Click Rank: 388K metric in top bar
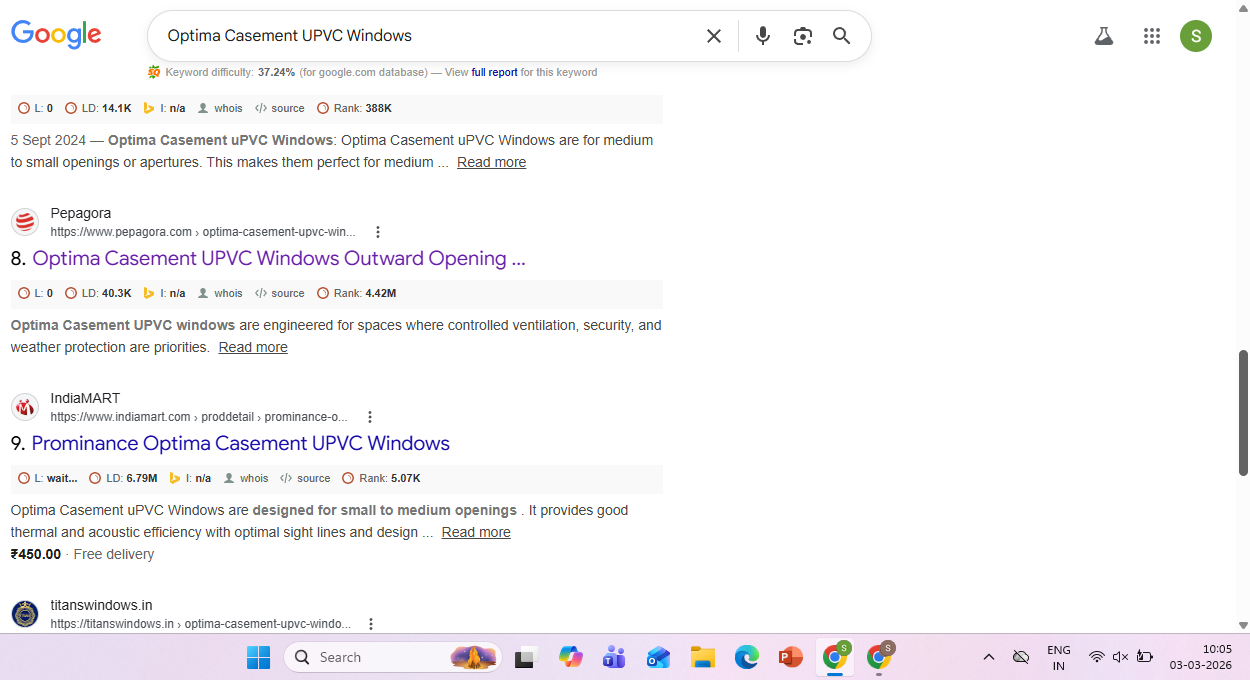This screenshot has width=1250, height=680. click(354, 108)
